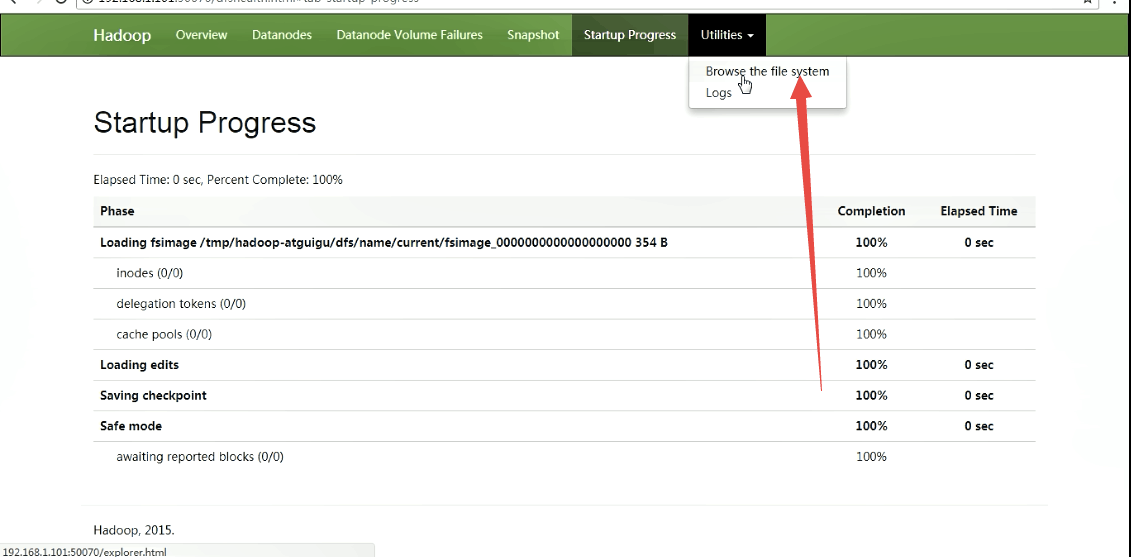Image resolution: width=1131 pixels, height=557 pixels.
Task: Click 0 sec in Saving checkpoint row
Action: tap(979, 395)
